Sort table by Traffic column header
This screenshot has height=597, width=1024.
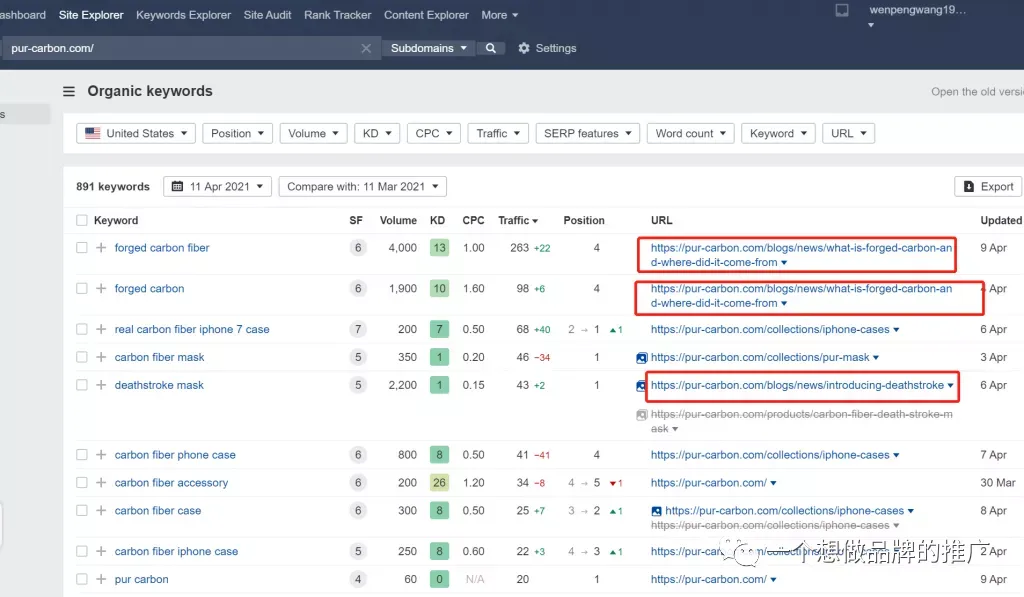click(518, 221)
